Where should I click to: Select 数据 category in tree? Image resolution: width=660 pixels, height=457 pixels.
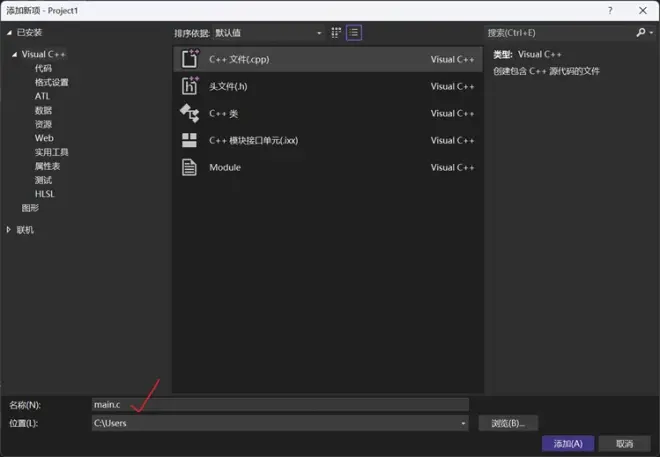43,110
